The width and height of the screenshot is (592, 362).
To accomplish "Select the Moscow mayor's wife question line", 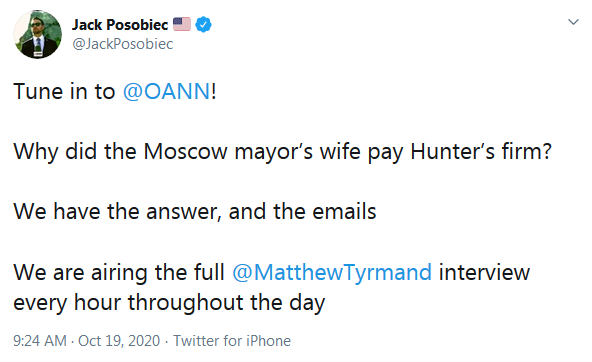I will coord(282,152).
